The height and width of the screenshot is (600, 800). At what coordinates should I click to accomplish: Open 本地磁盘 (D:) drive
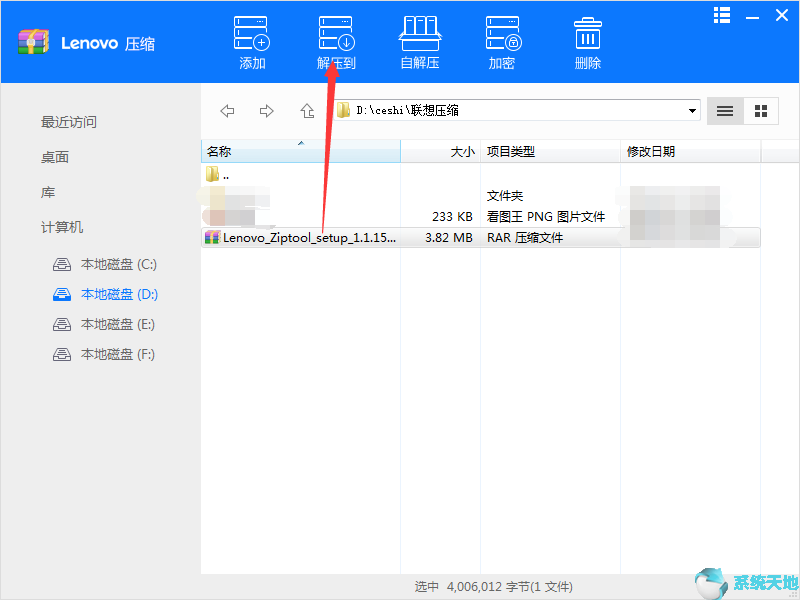[106, 294]
